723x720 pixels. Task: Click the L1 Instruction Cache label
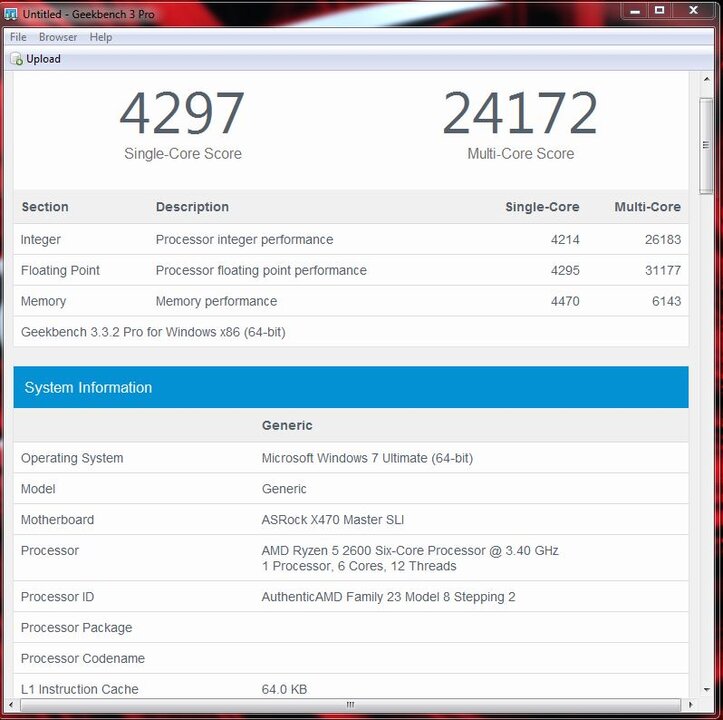pyautogui.click(x=79, y=689)
